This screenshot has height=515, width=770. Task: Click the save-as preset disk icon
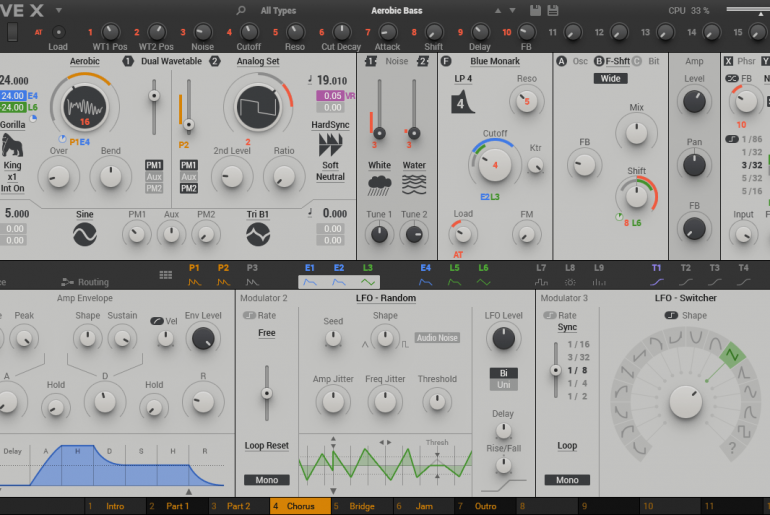tap(552, 10)
